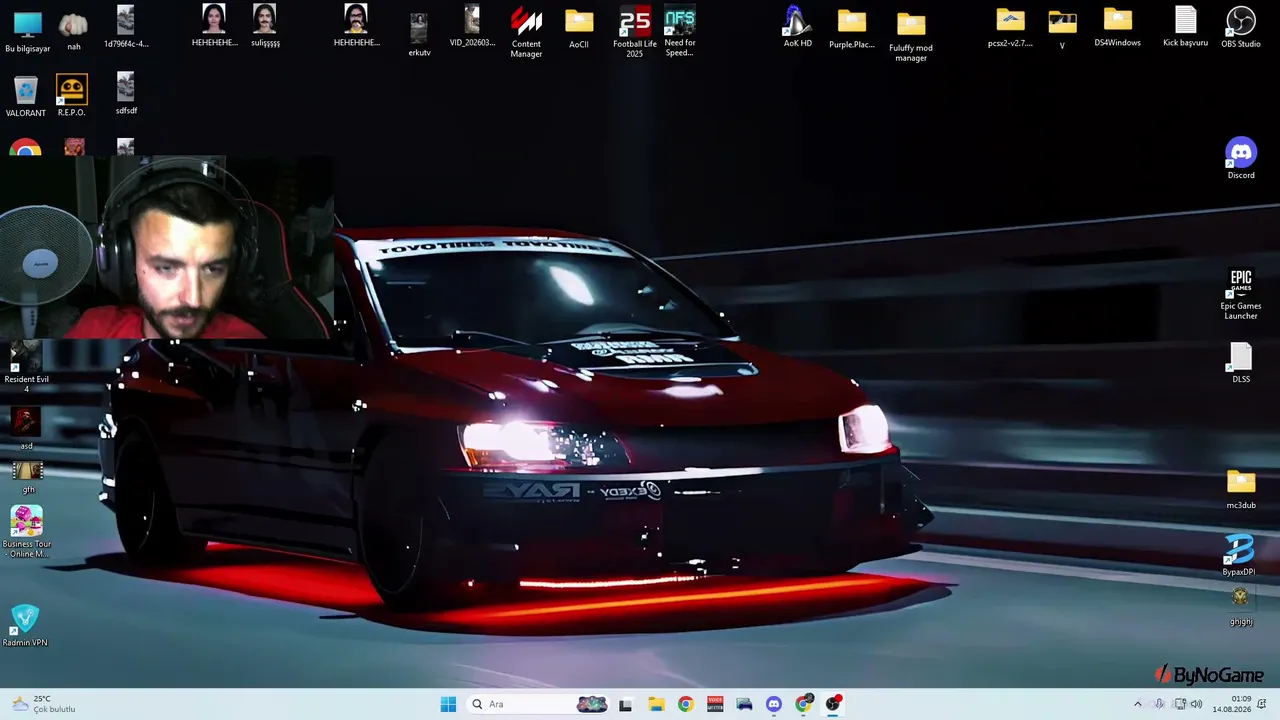Launch Radmin VPN desktop shortcut

25,626
